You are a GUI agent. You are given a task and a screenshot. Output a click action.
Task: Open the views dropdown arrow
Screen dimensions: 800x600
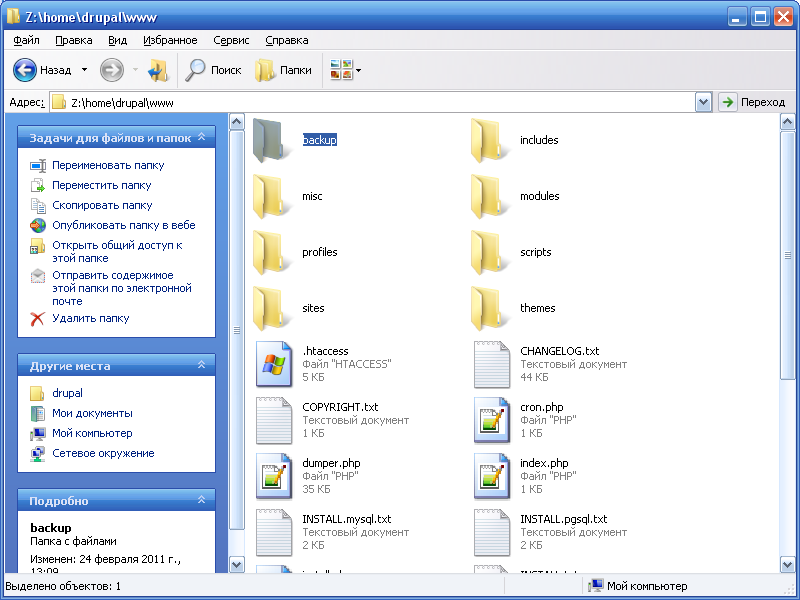pyautogui.click(x=359, y=70)
